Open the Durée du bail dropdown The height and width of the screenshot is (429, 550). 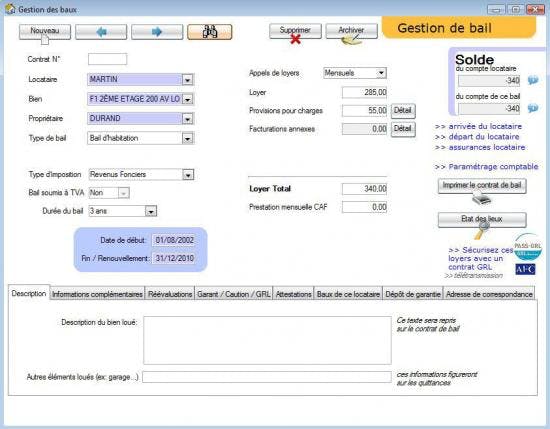click(151, 211)
